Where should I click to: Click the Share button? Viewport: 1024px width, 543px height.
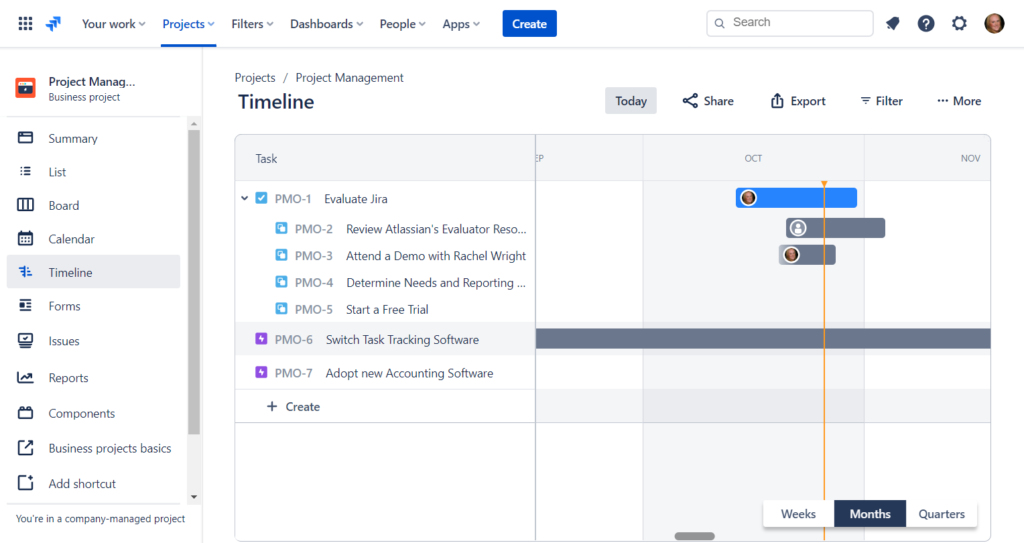click(x=708, y=101)
